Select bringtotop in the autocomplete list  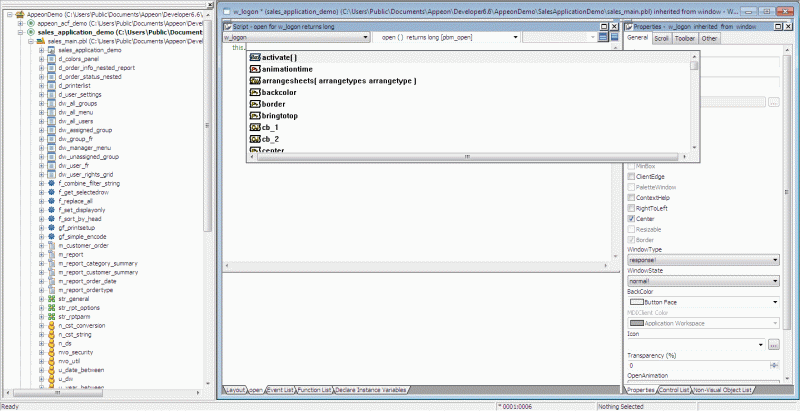pyautogui.click(x=280, y=116)
